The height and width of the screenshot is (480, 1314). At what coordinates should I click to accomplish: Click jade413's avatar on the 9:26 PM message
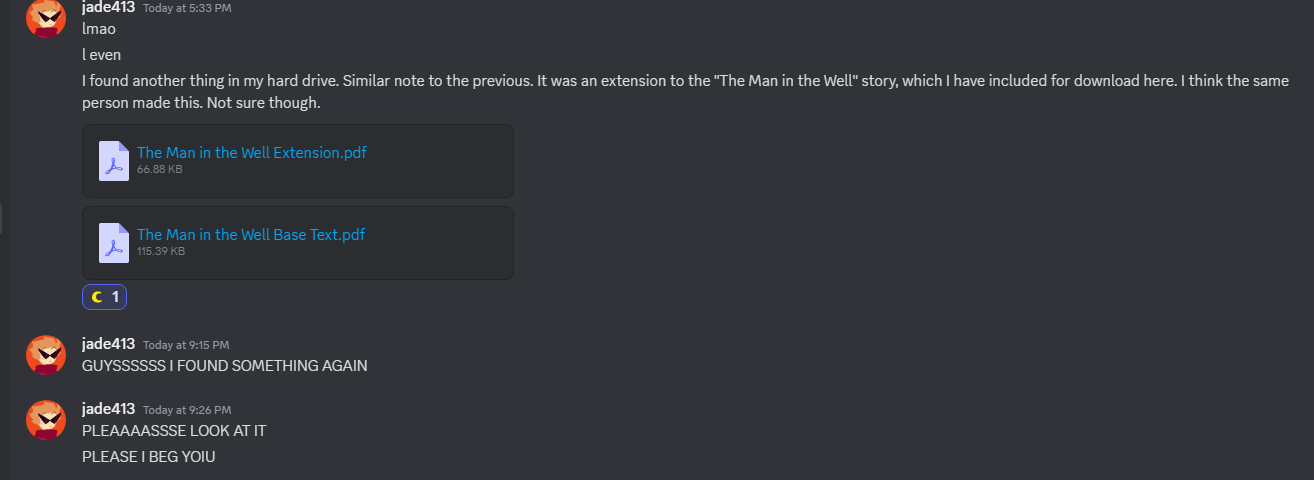pos(46,419)
